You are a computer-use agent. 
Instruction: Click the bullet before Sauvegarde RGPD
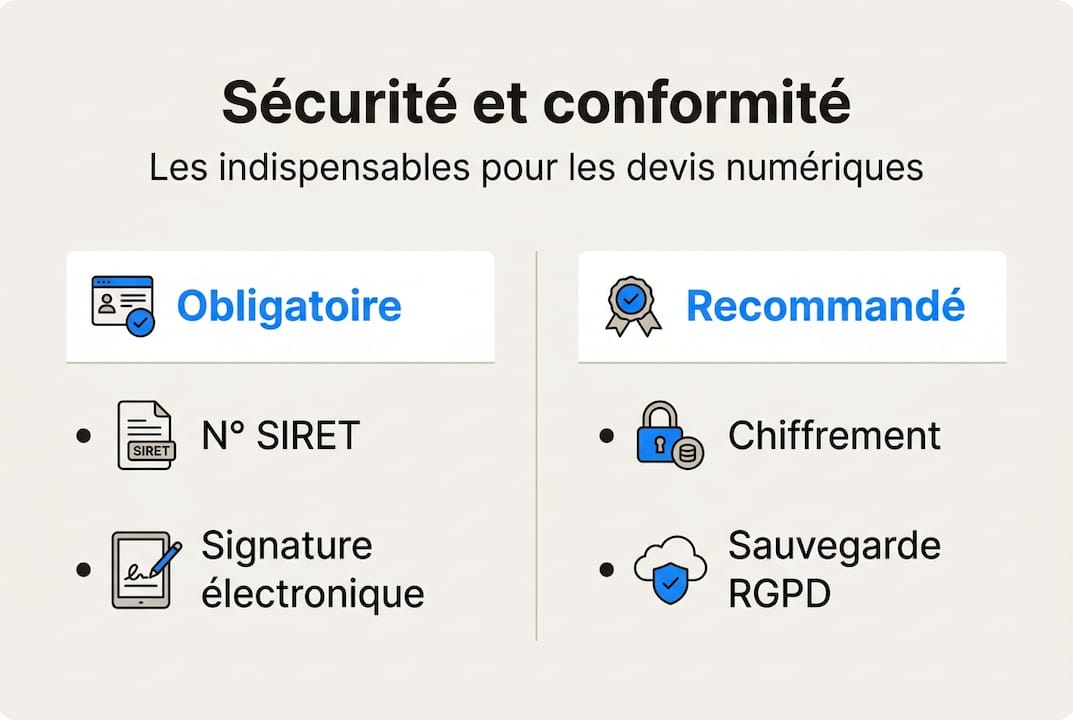pyautogui.click(x=606, y=571)
